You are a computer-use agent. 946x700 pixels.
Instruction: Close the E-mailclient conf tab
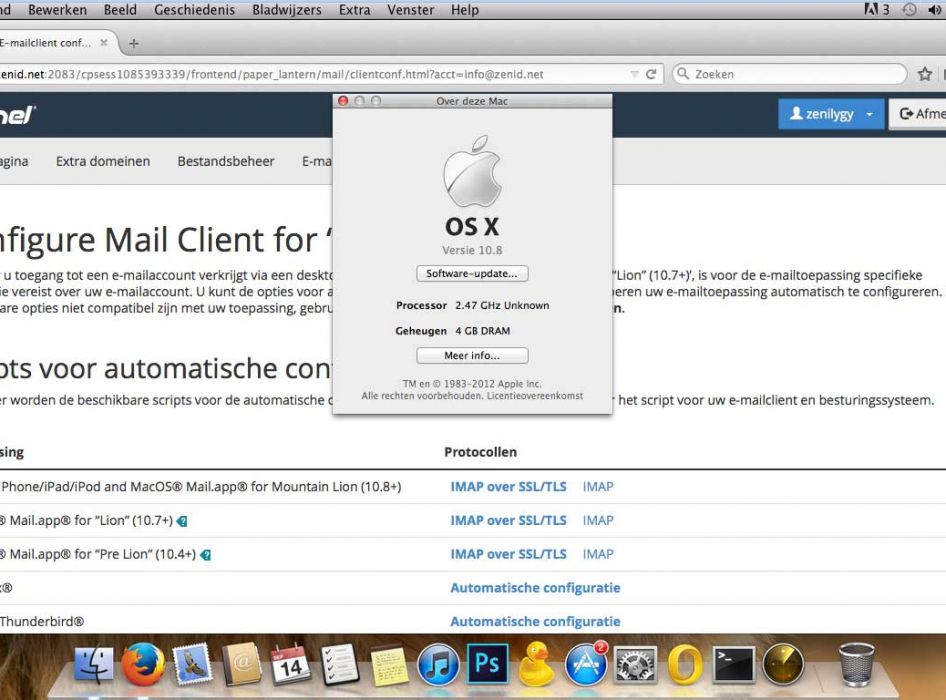coord(104,43)
